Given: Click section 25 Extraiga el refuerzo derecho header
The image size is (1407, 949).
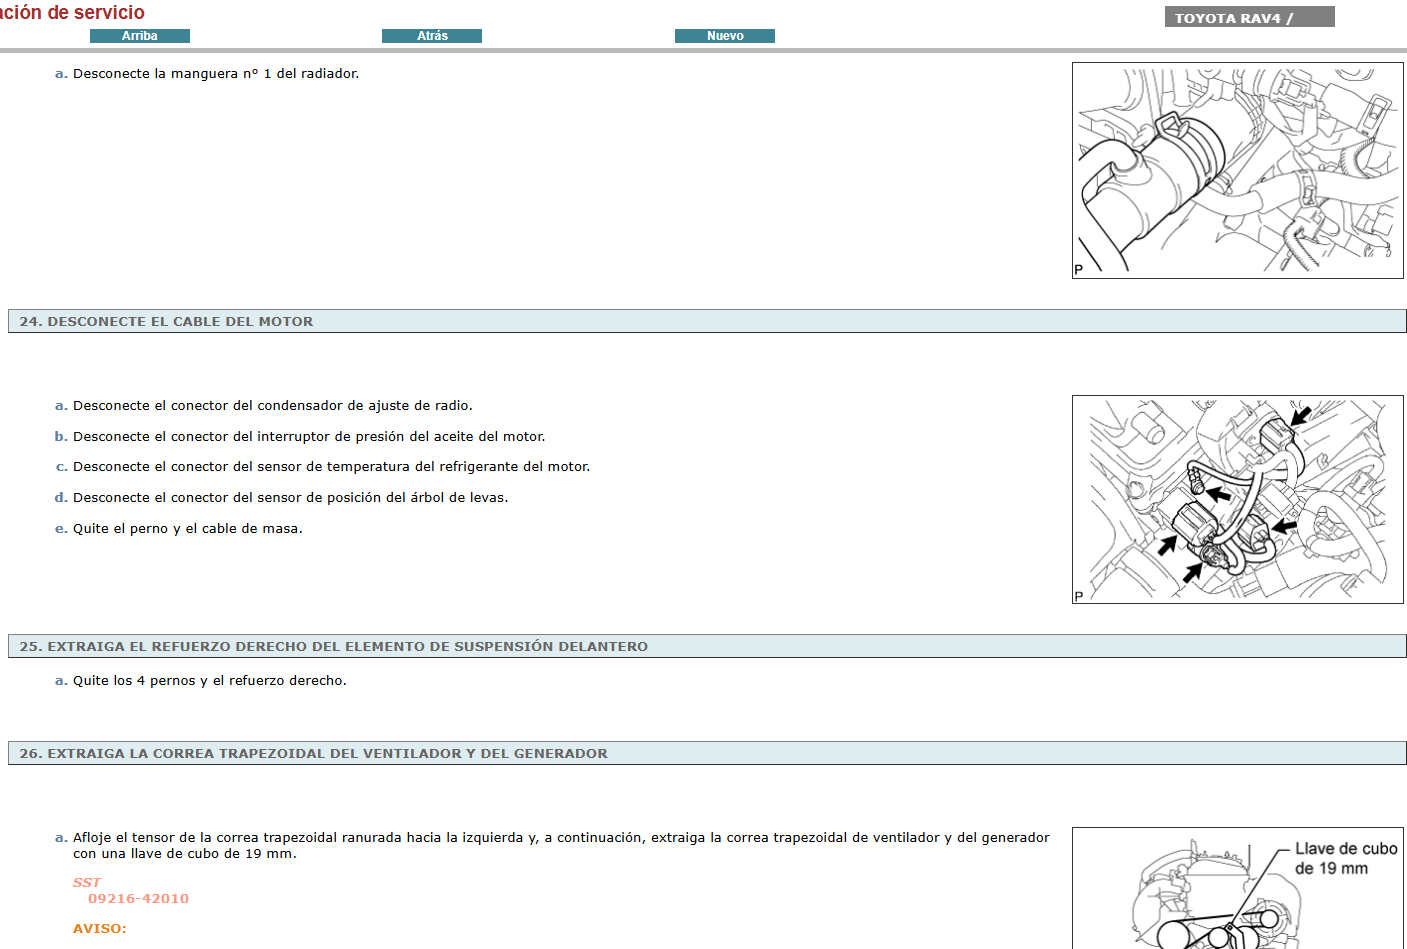Looking at the screenshot, I should pos(333,647).
